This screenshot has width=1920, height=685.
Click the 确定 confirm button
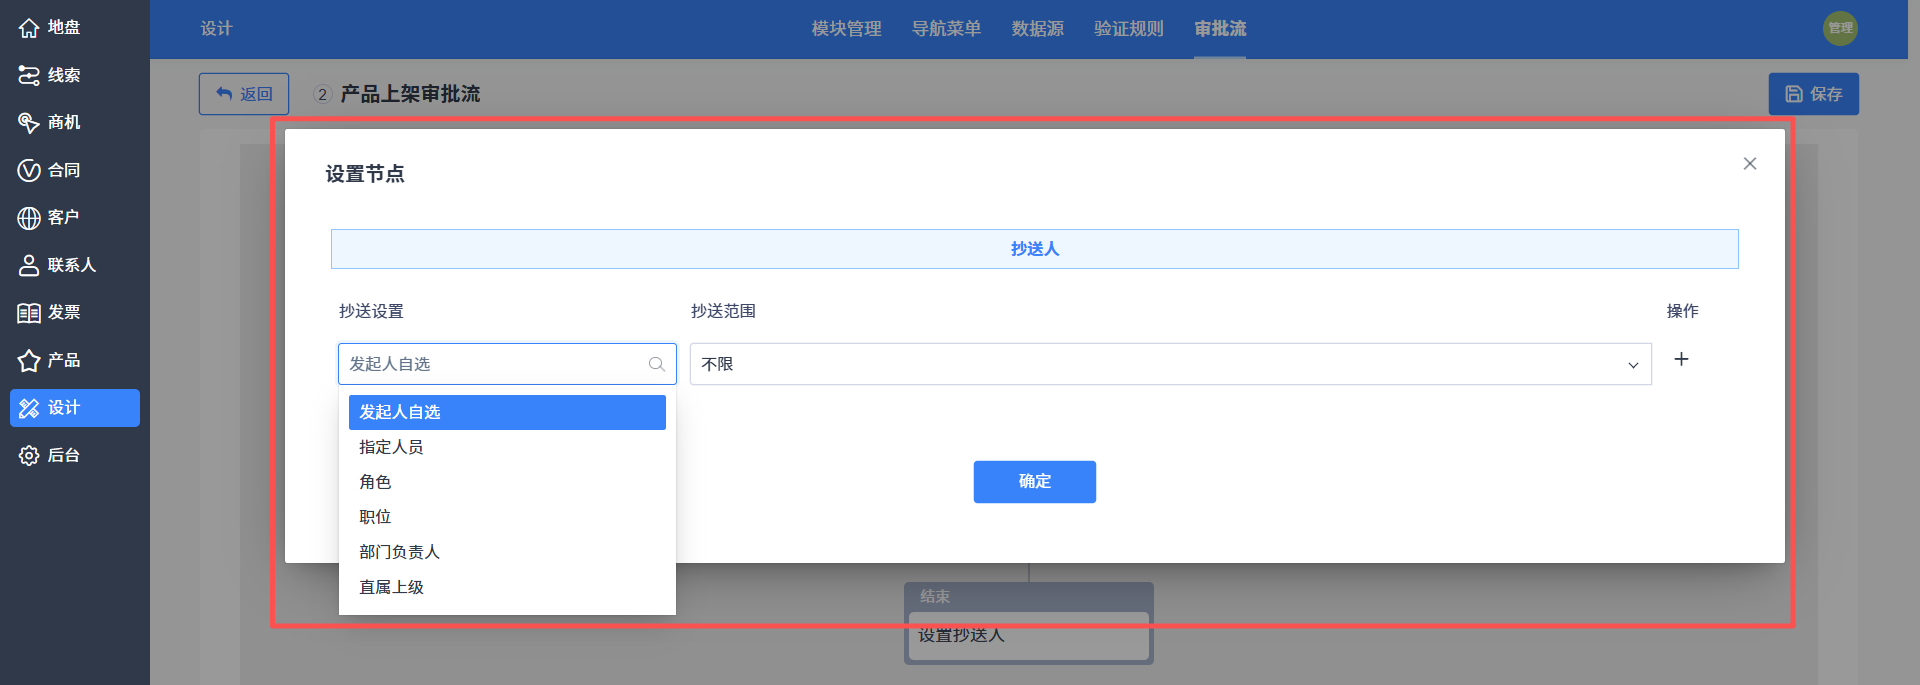(x=1034, y=482)
